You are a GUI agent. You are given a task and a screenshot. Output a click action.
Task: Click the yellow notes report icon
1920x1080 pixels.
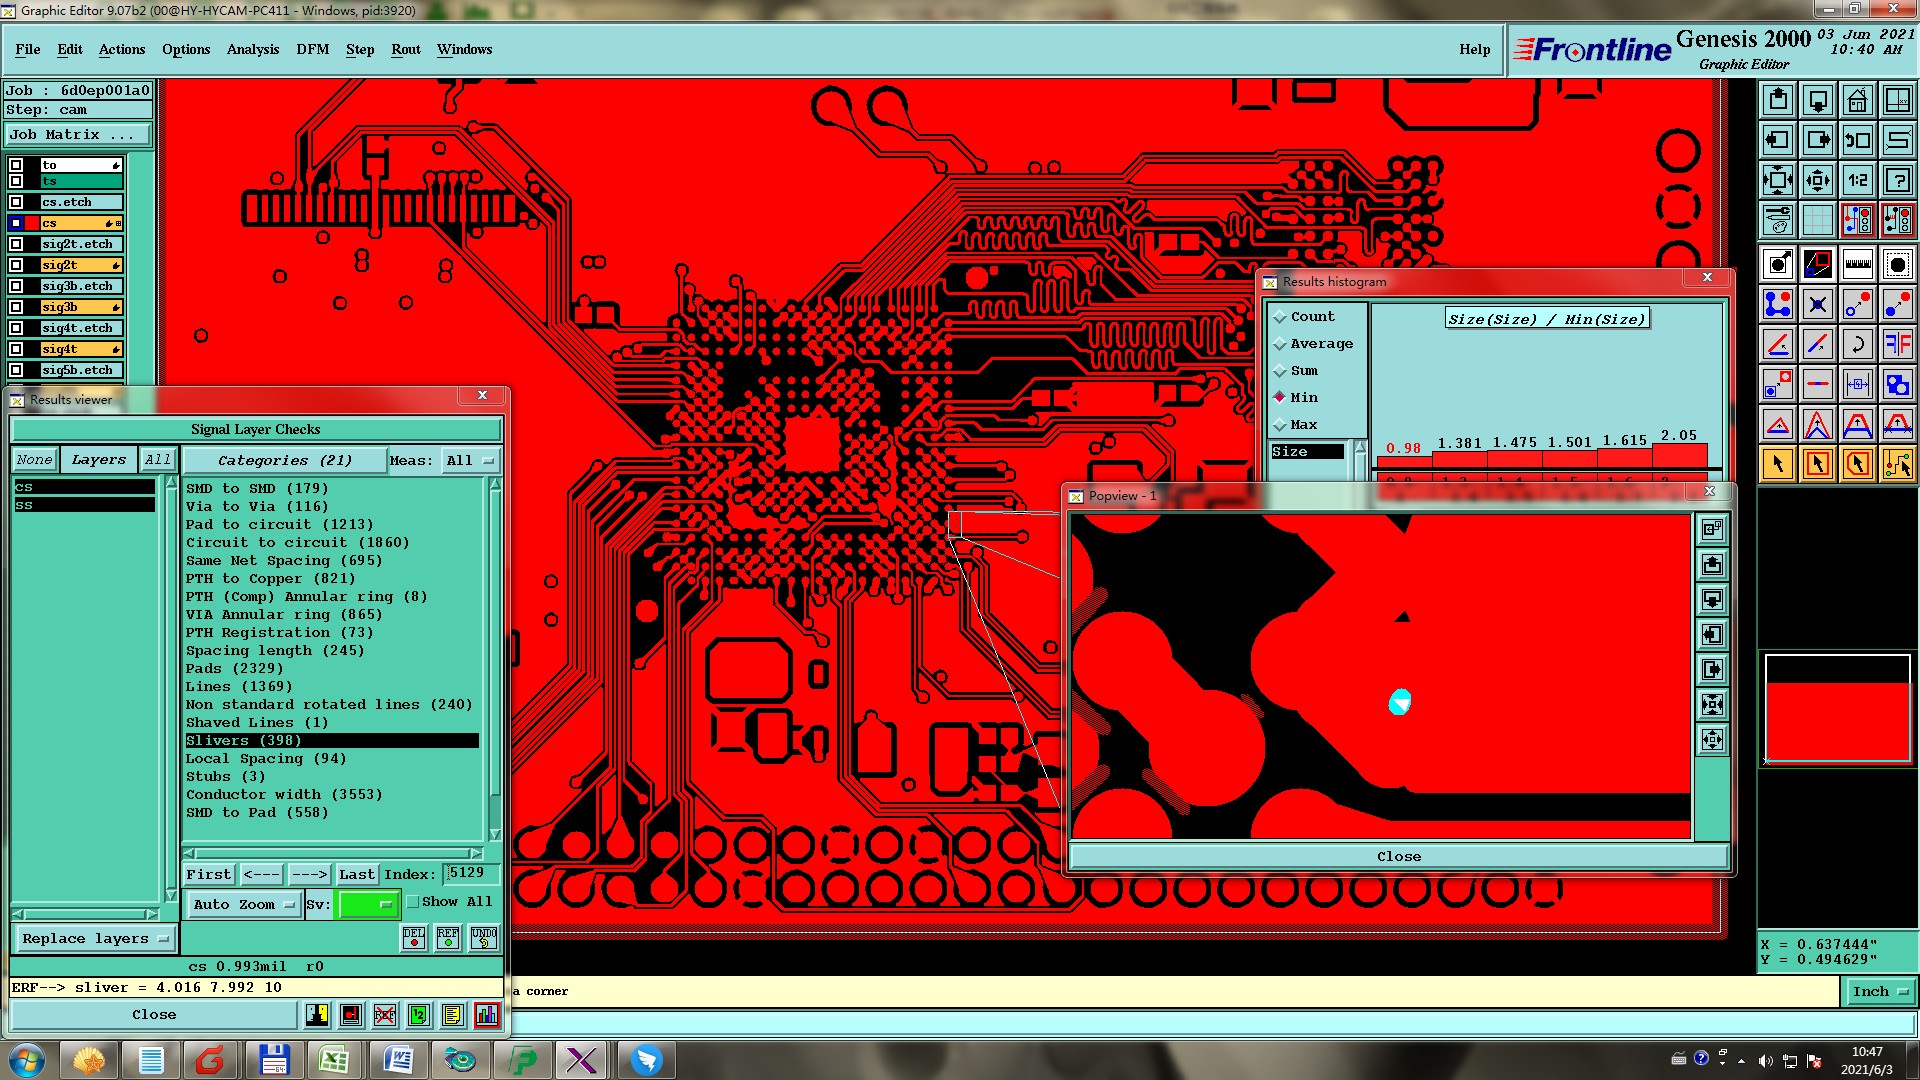453,1015
